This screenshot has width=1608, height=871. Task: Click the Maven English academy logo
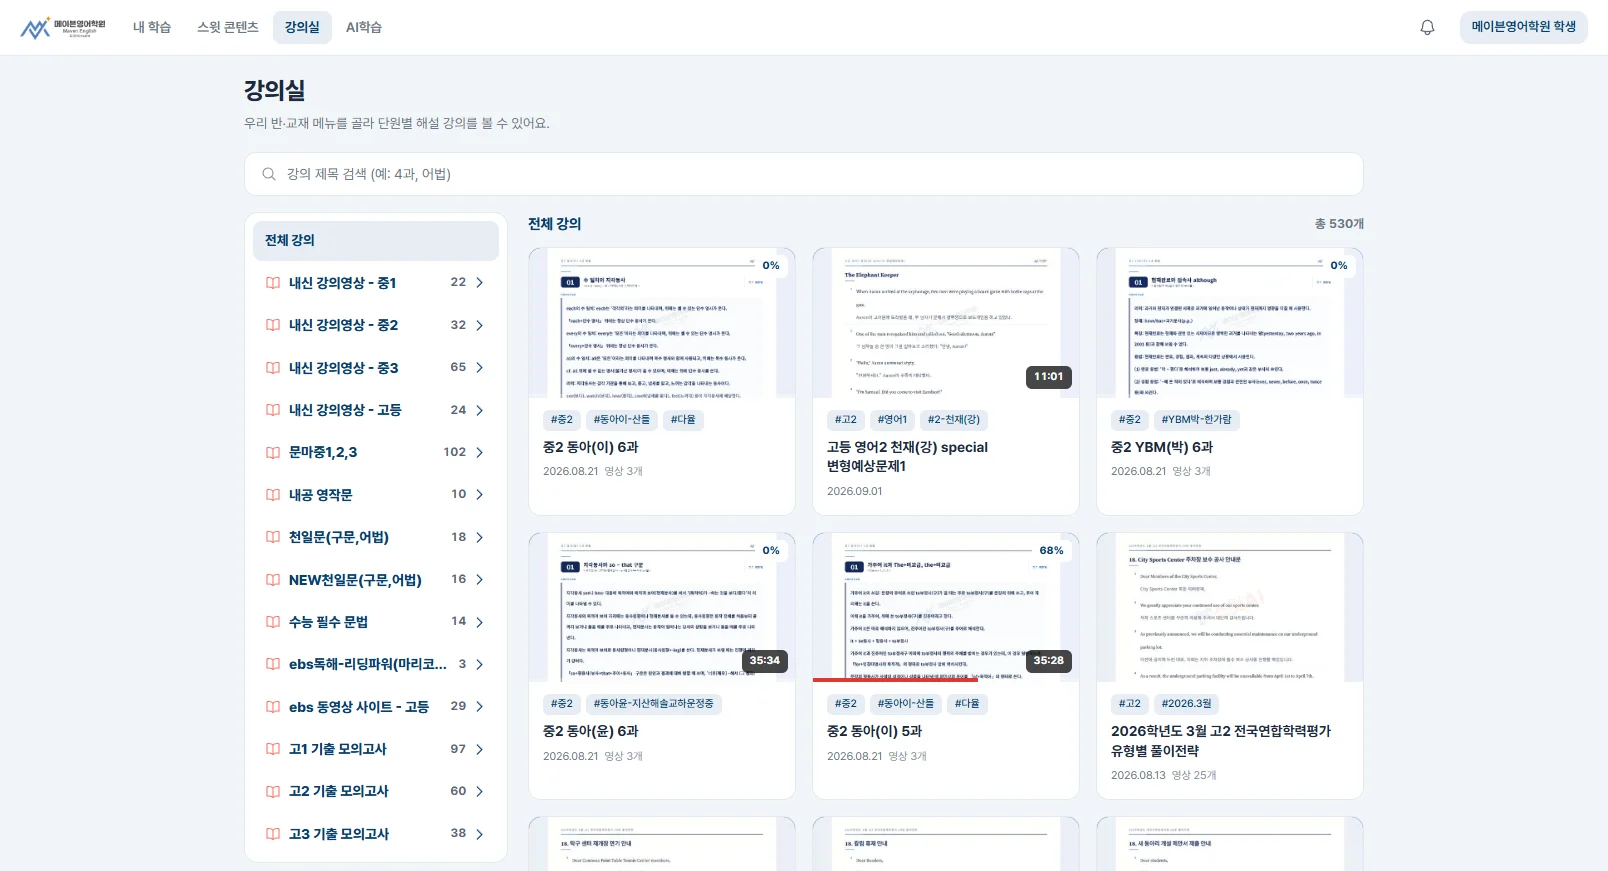click(63, 27)
